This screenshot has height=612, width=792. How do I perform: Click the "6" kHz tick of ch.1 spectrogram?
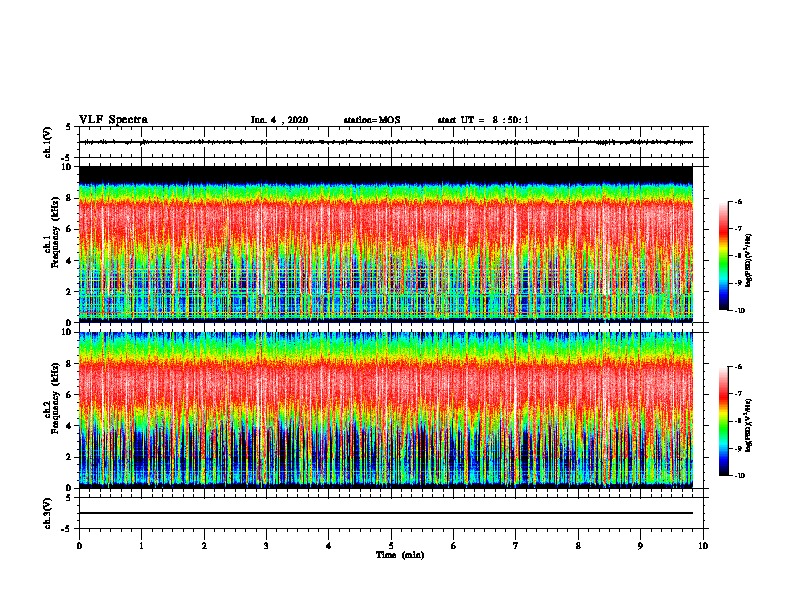coord(69,229)
